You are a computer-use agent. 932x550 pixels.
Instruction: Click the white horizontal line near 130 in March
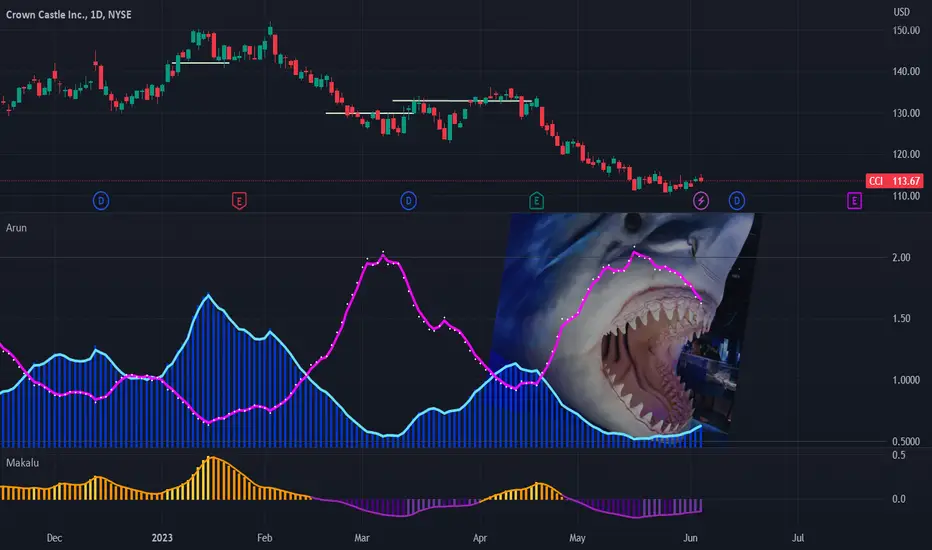pyautogui.click(x=369, y=112)
